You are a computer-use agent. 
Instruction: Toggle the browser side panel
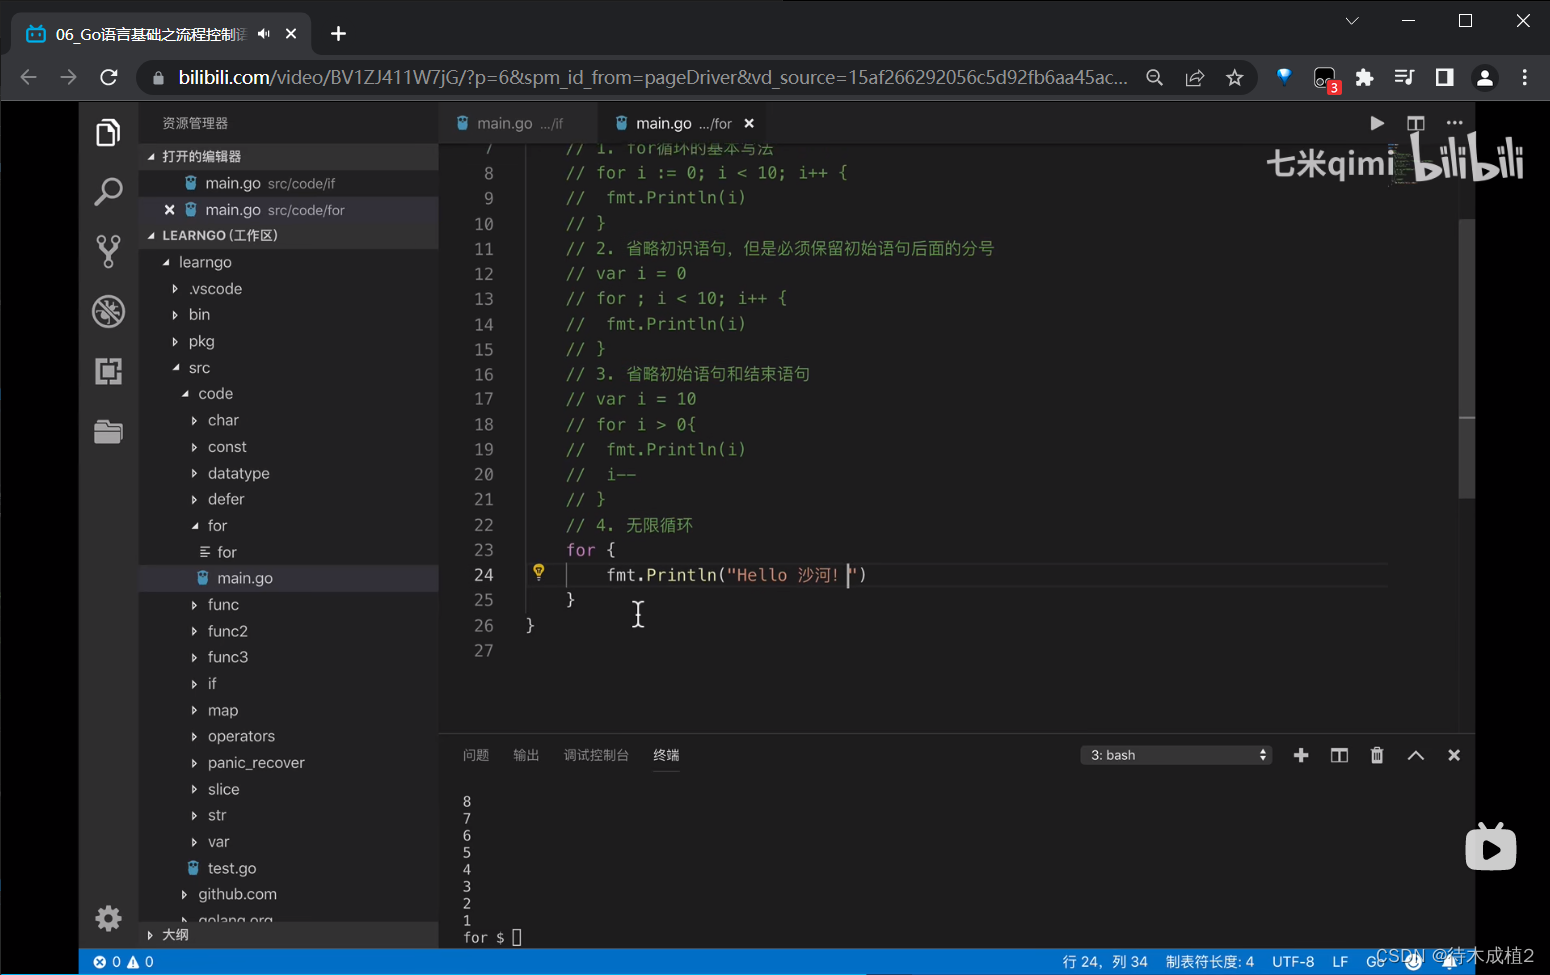tap(1444, 77)
